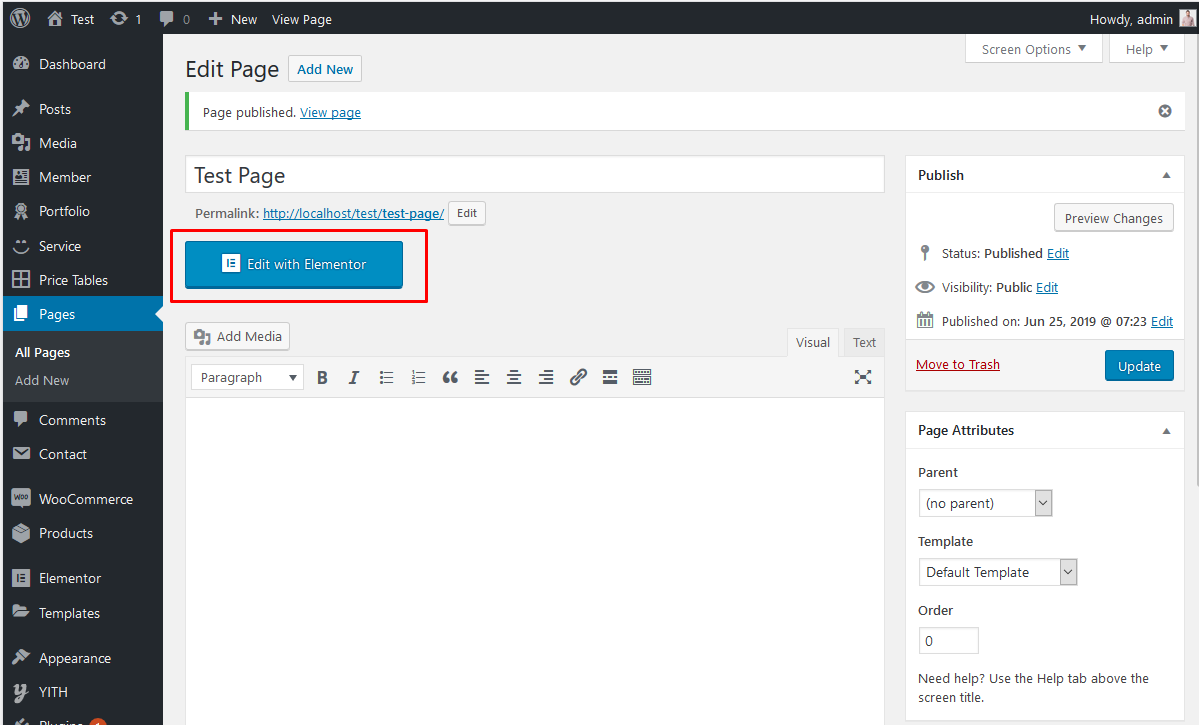Insert a hyperlink in the editor
The image size is (1199, 725).
click(x=578, y=377)
